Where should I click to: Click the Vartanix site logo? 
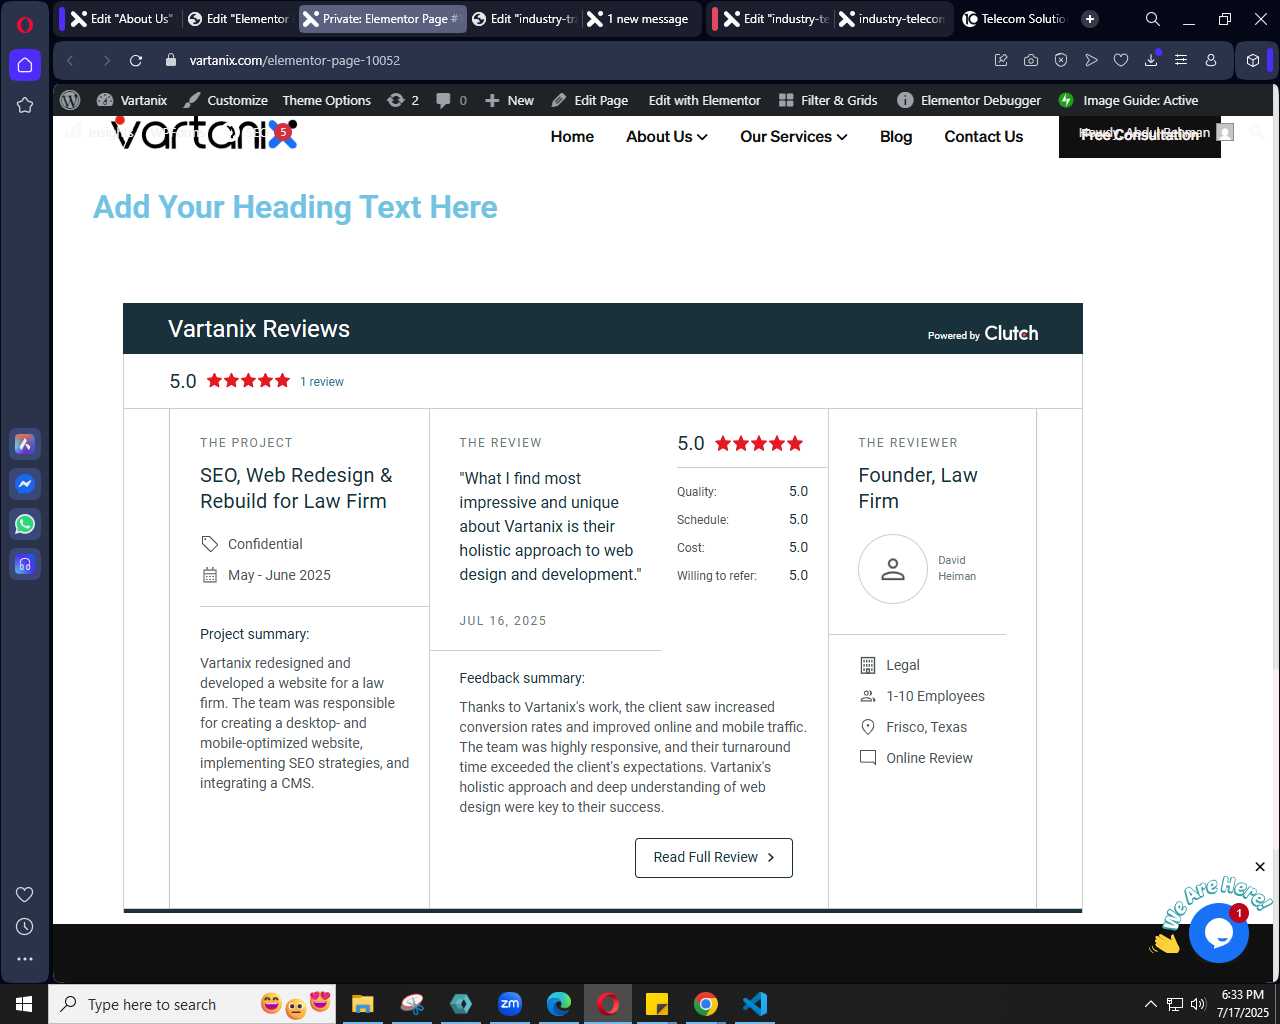(x=205, y=133)
